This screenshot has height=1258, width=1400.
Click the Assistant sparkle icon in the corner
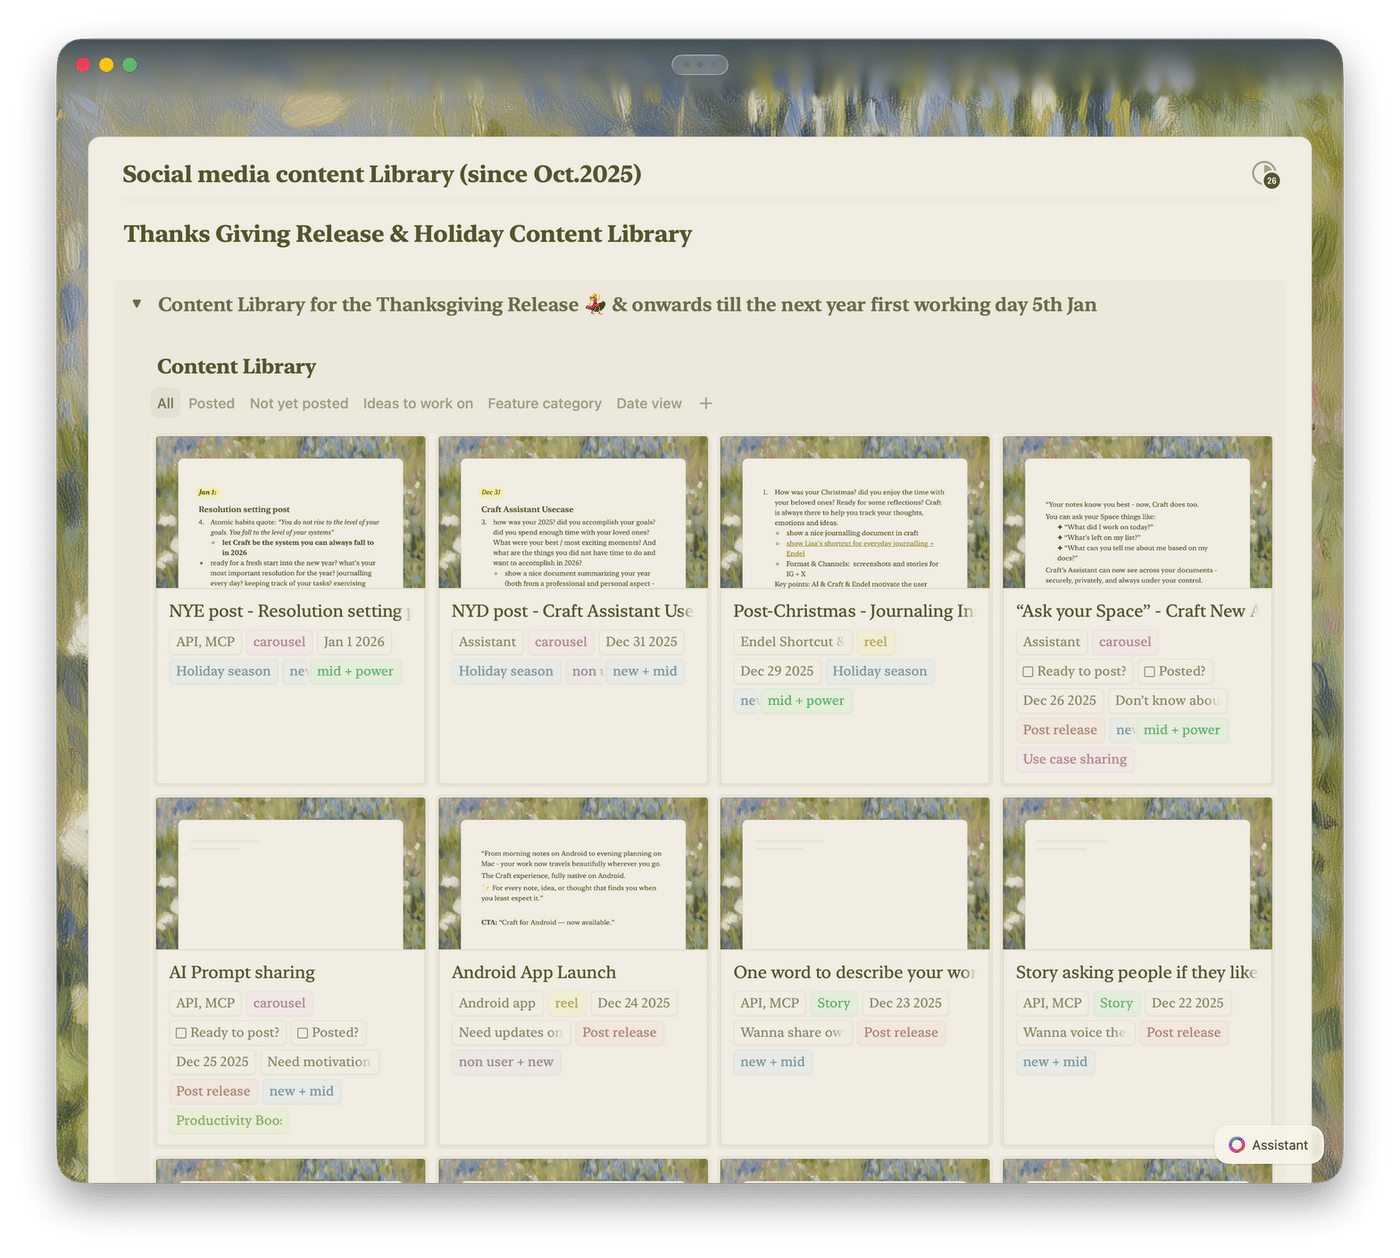coord(1236,1144)
